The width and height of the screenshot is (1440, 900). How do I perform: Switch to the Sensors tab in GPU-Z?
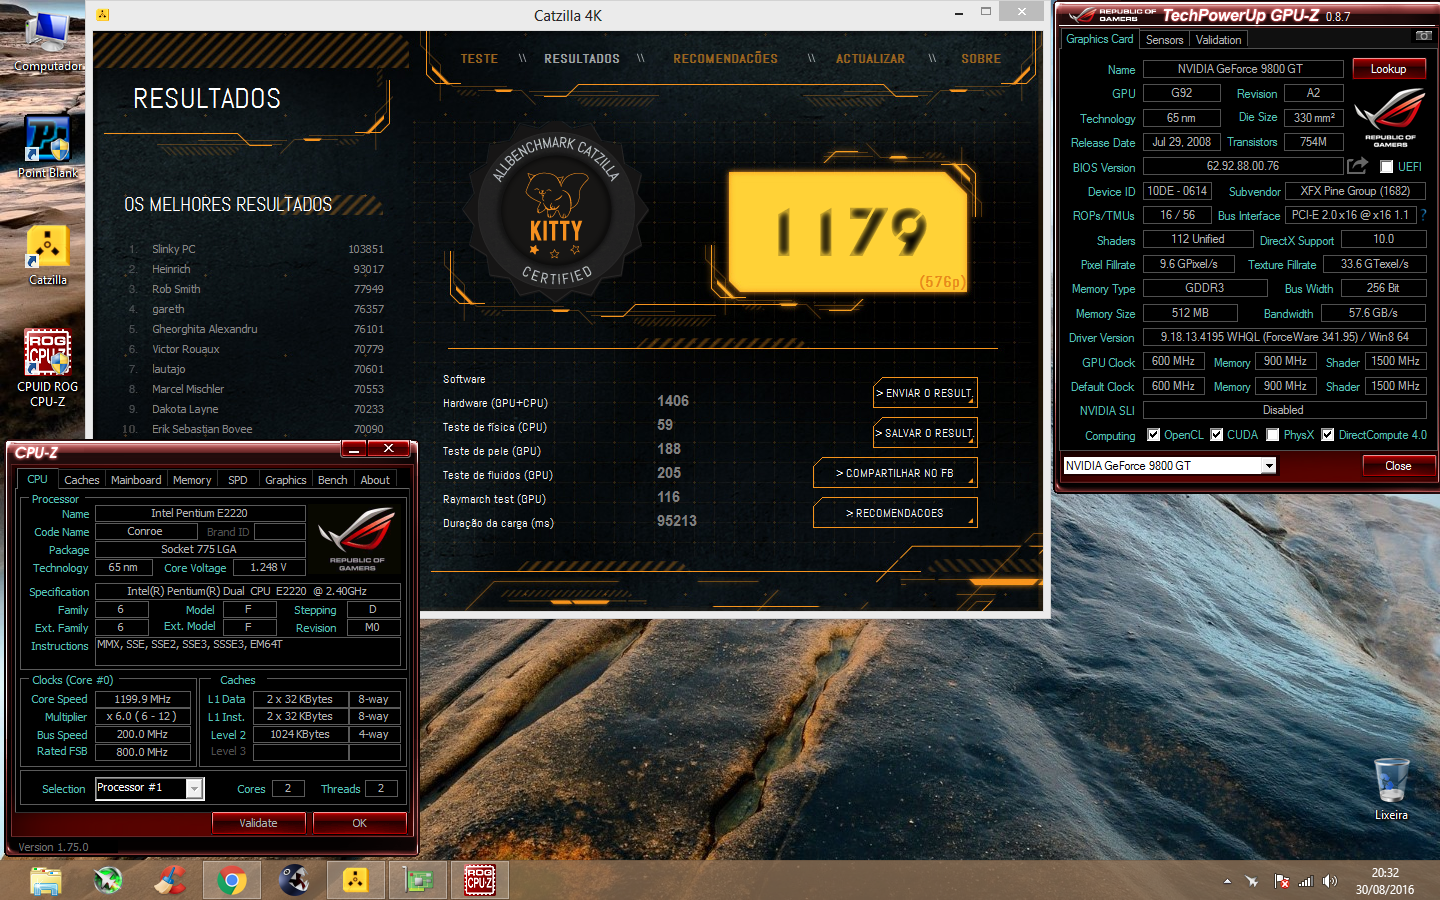pos(1164,40)
